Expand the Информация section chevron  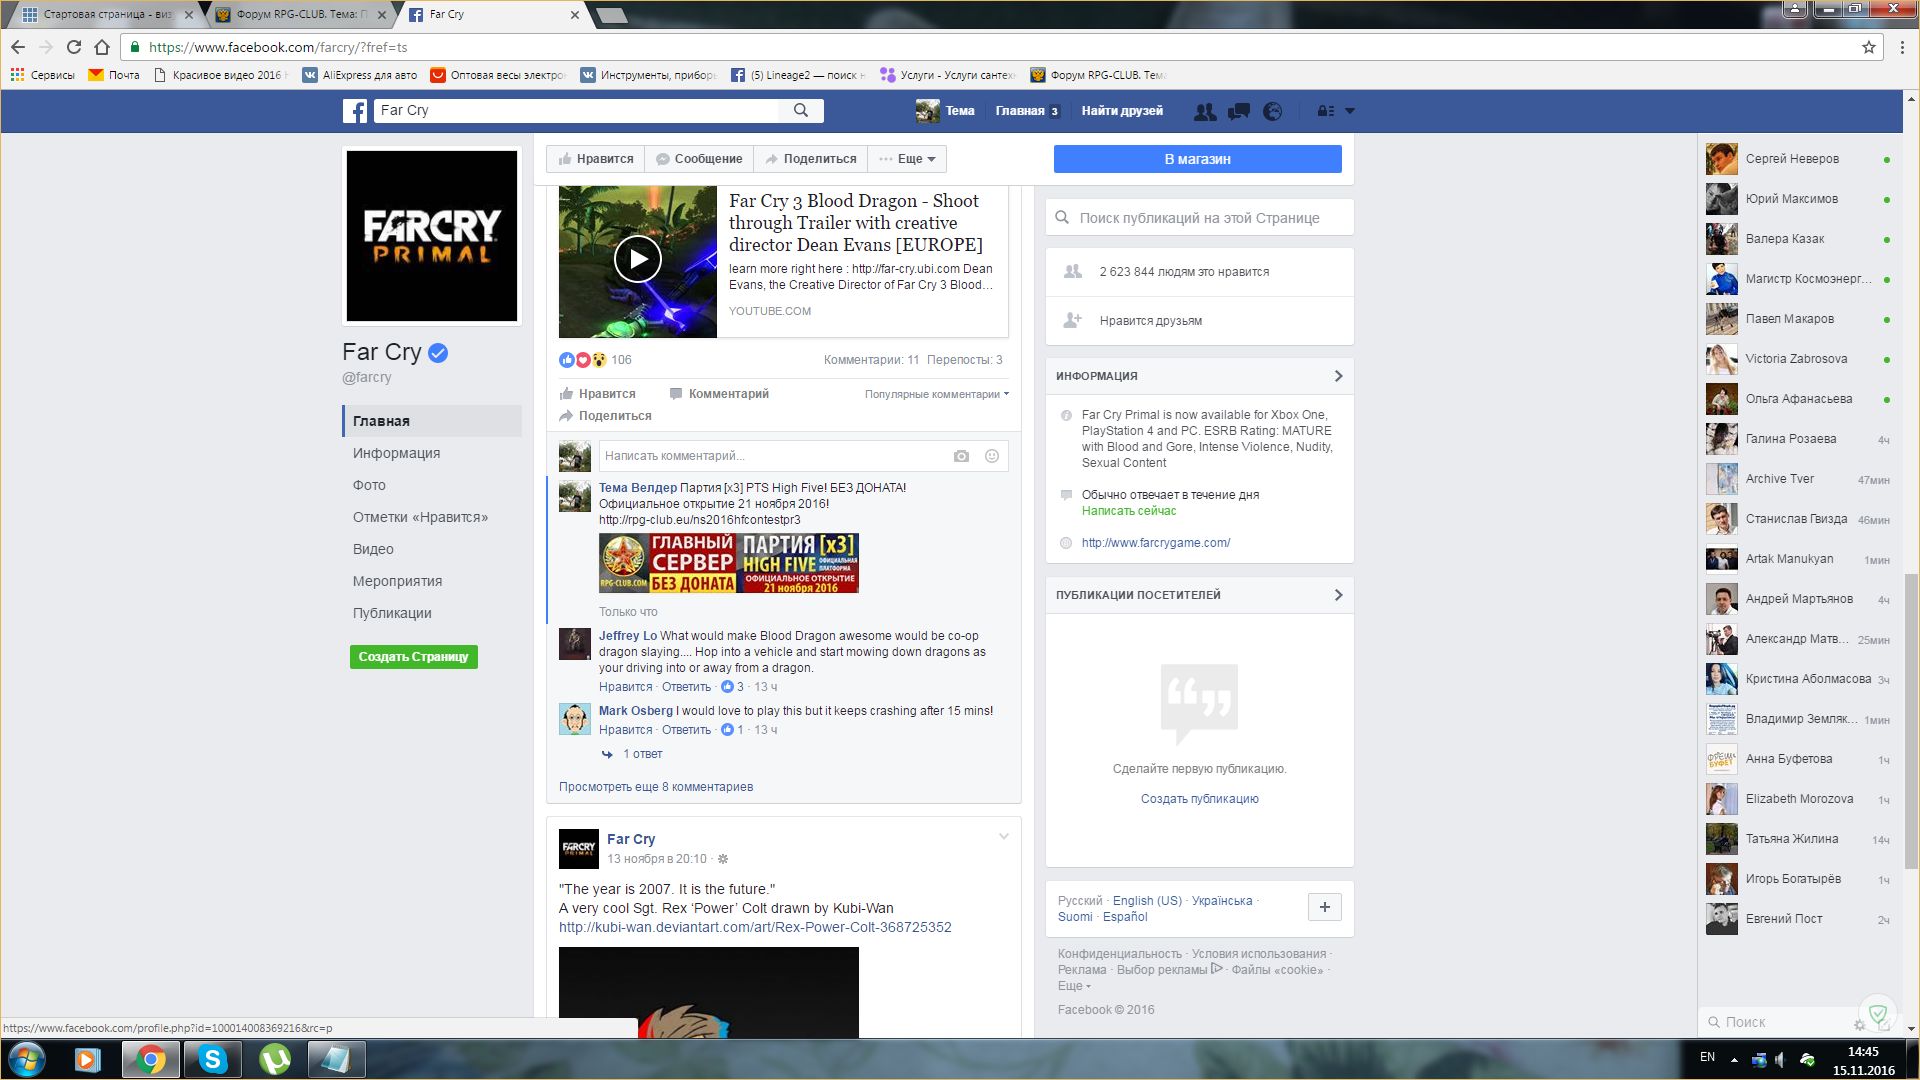tap(1338, 376)
